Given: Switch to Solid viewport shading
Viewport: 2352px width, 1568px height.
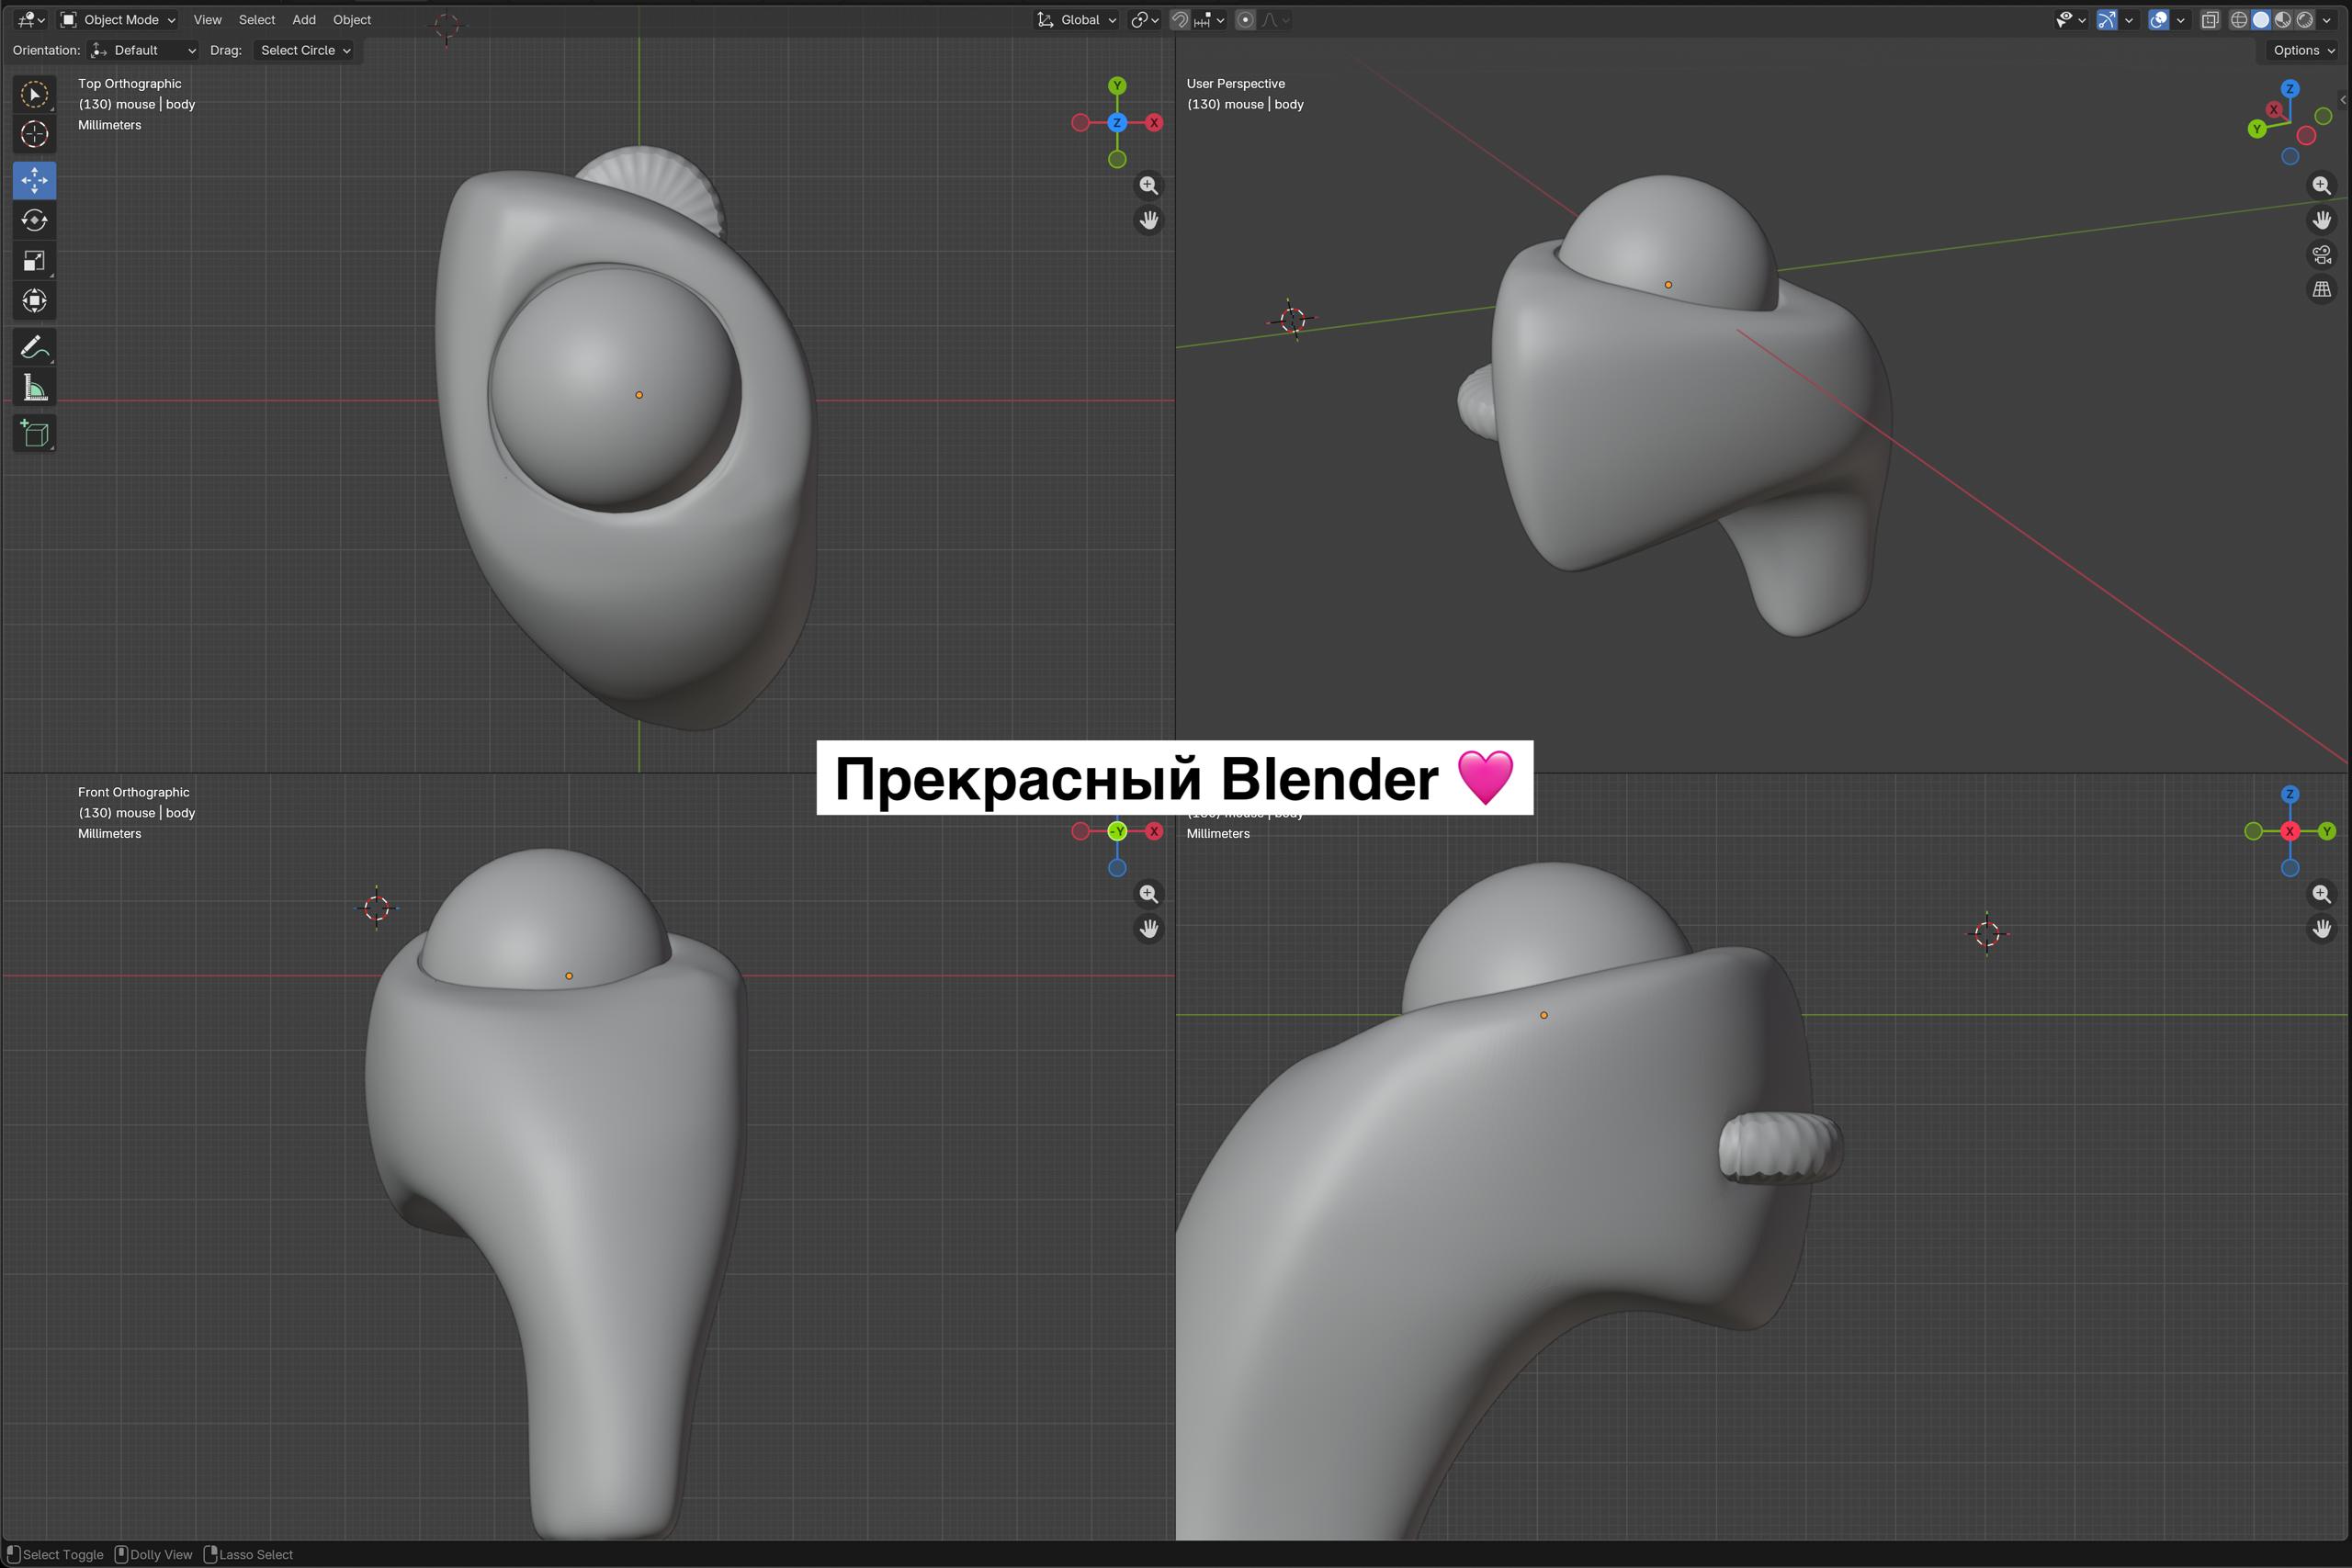Looking at the screenshot, I should click(x=2262, y=20).
